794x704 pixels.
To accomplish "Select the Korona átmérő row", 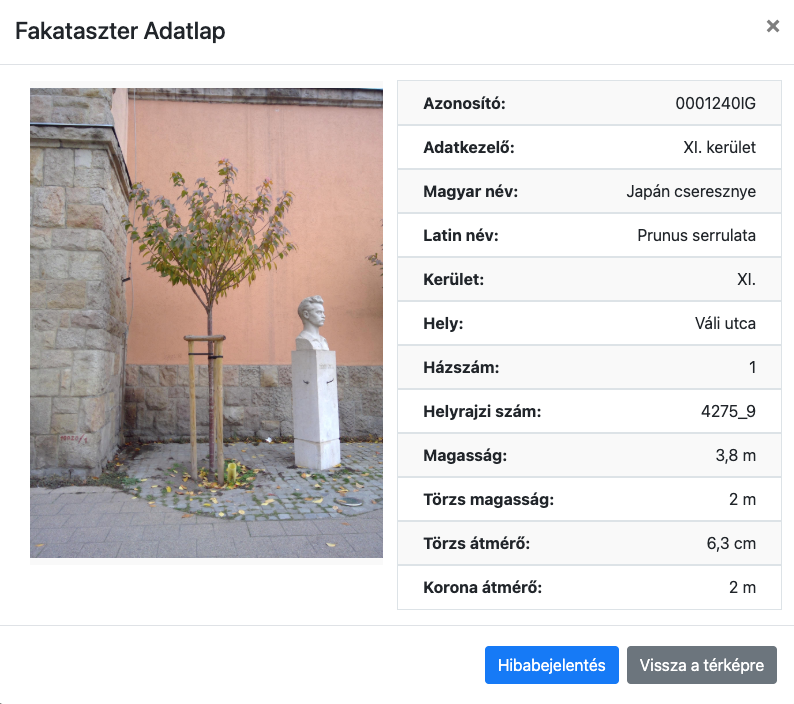I will (x=589, y=588).
